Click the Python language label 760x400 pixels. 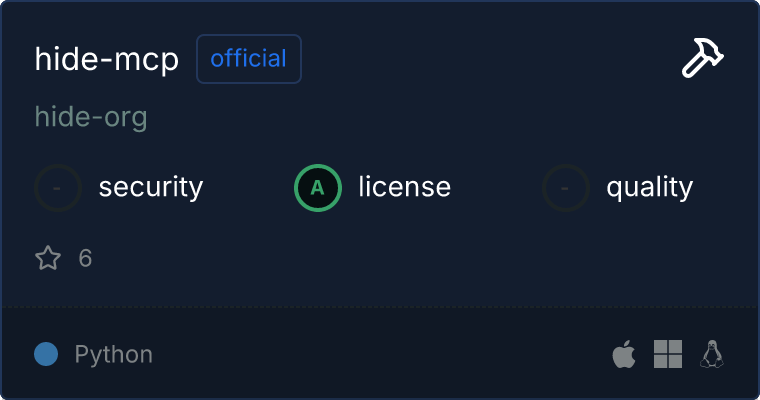[114, 354]
